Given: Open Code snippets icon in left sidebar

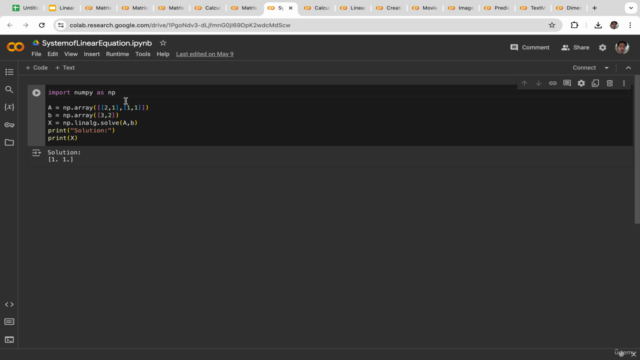Looking at the screenshot, I should 9,304.
